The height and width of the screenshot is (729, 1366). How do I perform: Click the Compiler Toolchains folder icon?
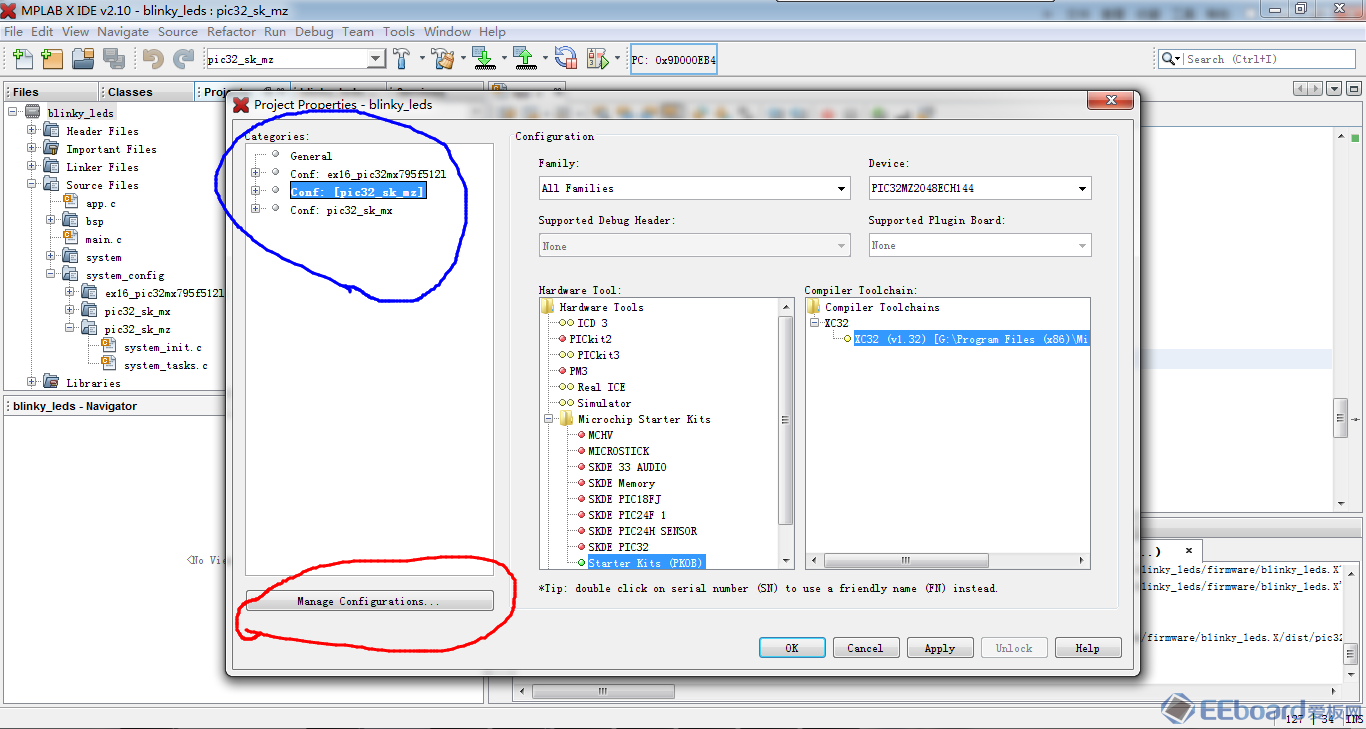(x=813, y=307)
